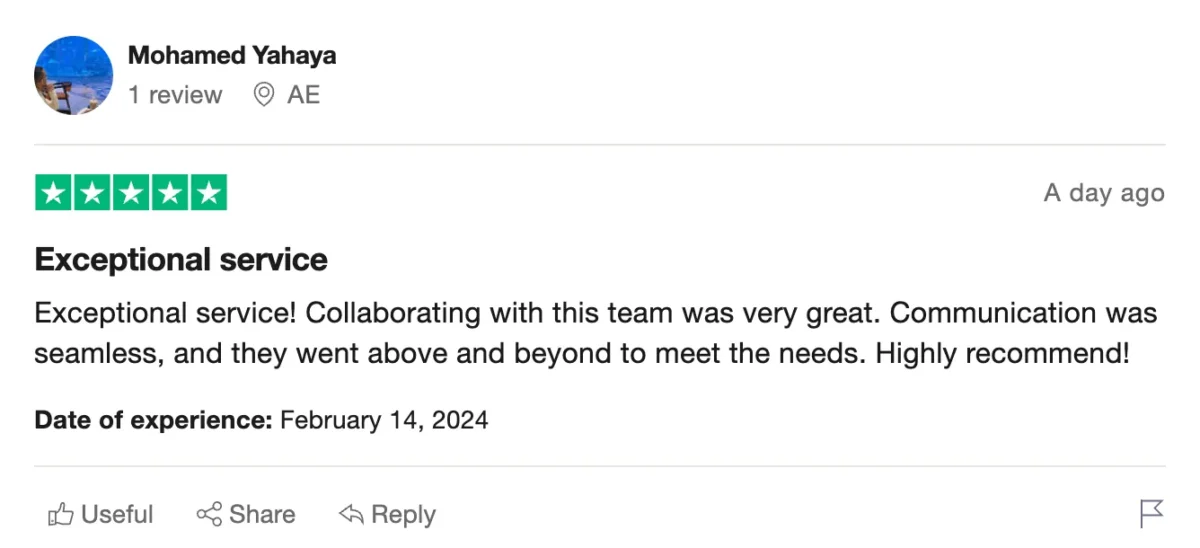Click the February 14, 2024 date
The width and height of the screenshot is (1200, 548).
384,420
